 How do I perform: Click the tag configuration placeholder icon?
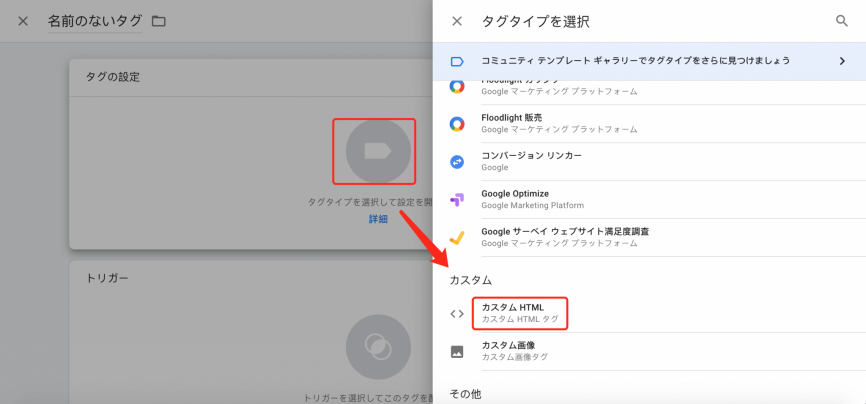click(378, 151)
